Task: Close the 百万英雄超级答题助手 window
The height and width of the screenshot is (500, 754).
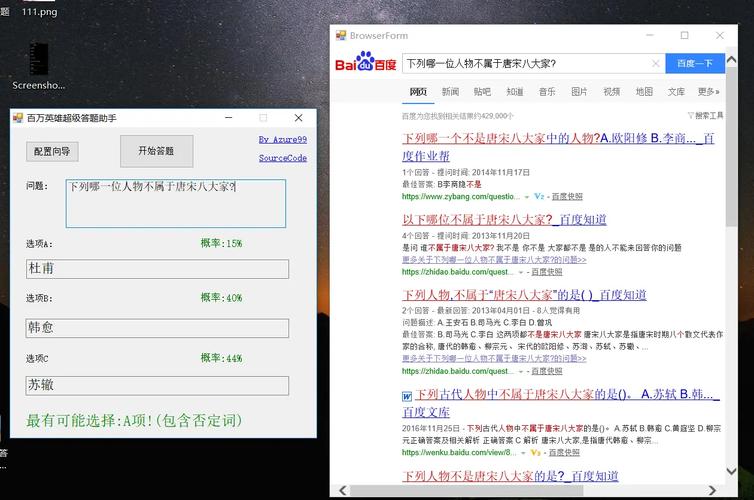Action: [298, 117]
